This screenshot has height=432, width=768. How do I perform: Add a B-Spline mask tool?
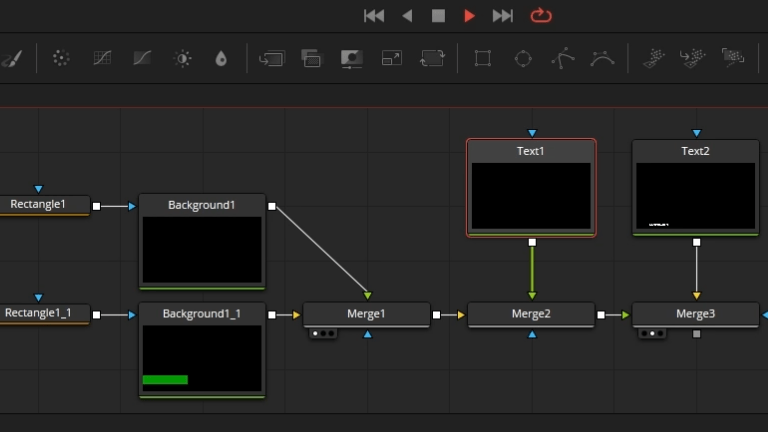[x=602, y=58]
